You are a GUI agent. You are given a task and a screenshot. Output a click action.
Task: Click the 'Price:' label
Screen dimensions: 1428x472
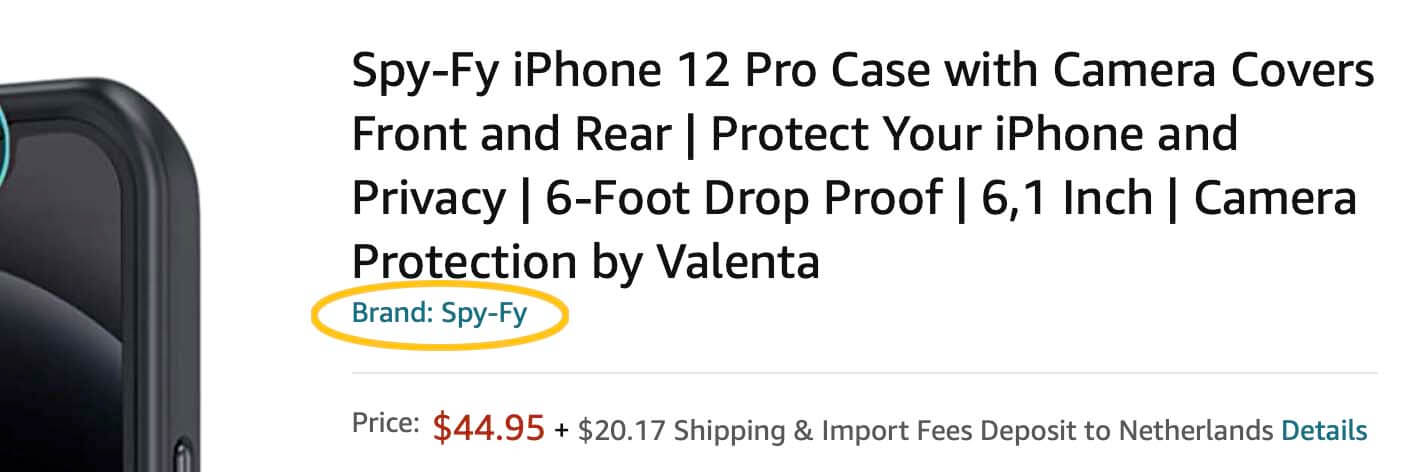pos(386,423)
